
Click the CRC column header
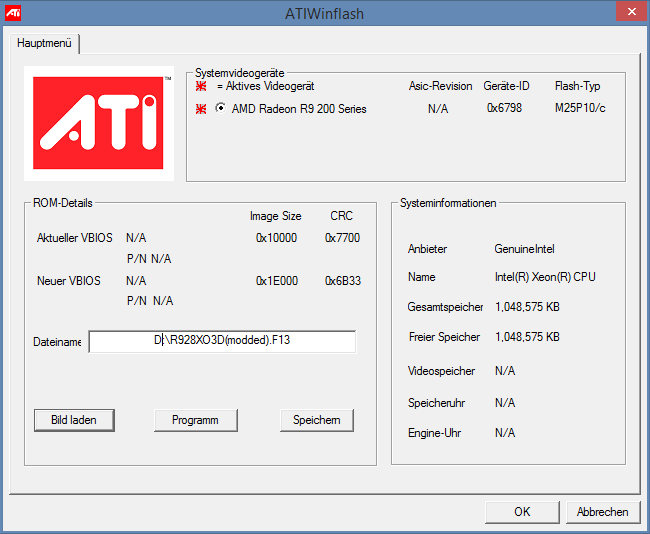pos(342,216)
